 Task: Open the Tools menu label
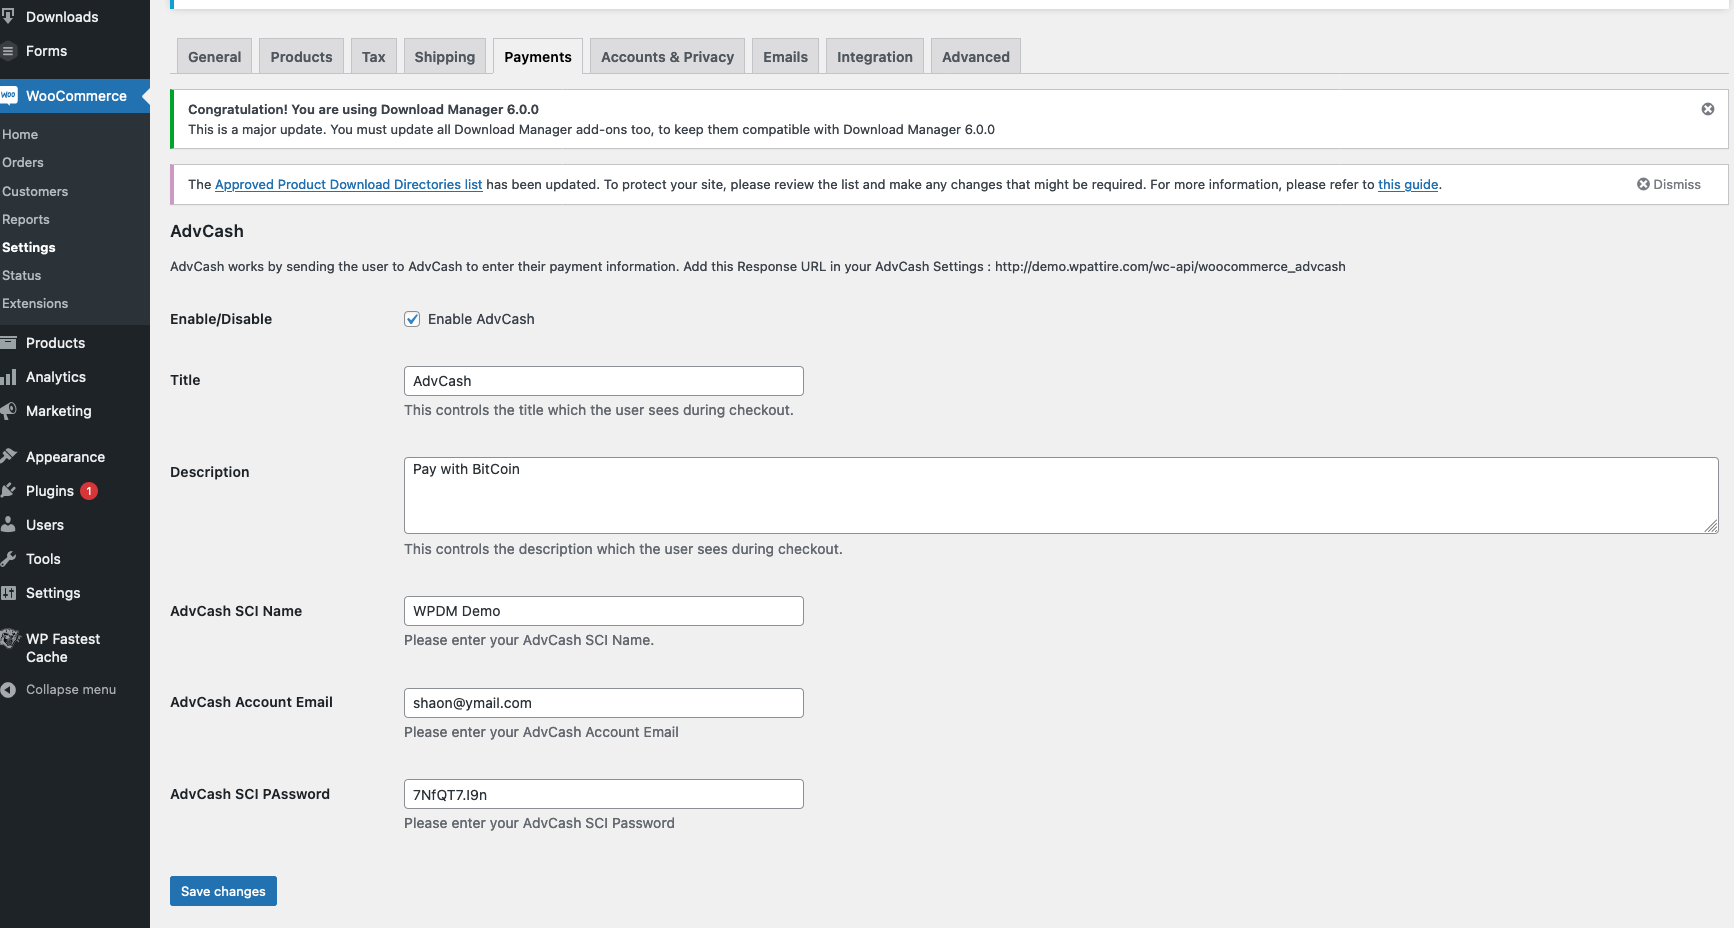point(43,559)
